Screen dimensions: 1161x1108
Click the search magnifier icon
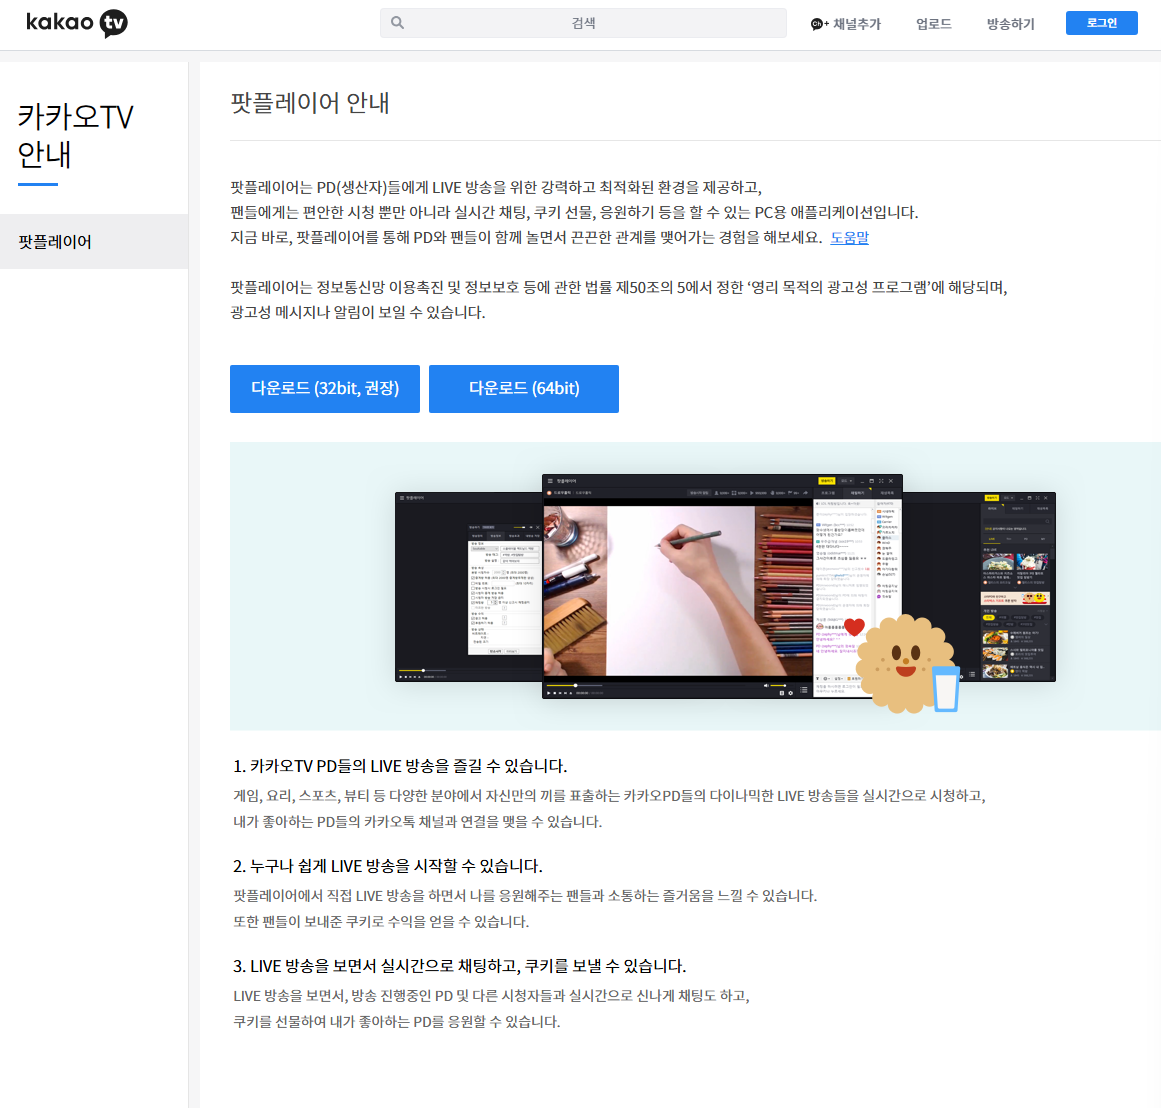(398, 23)
